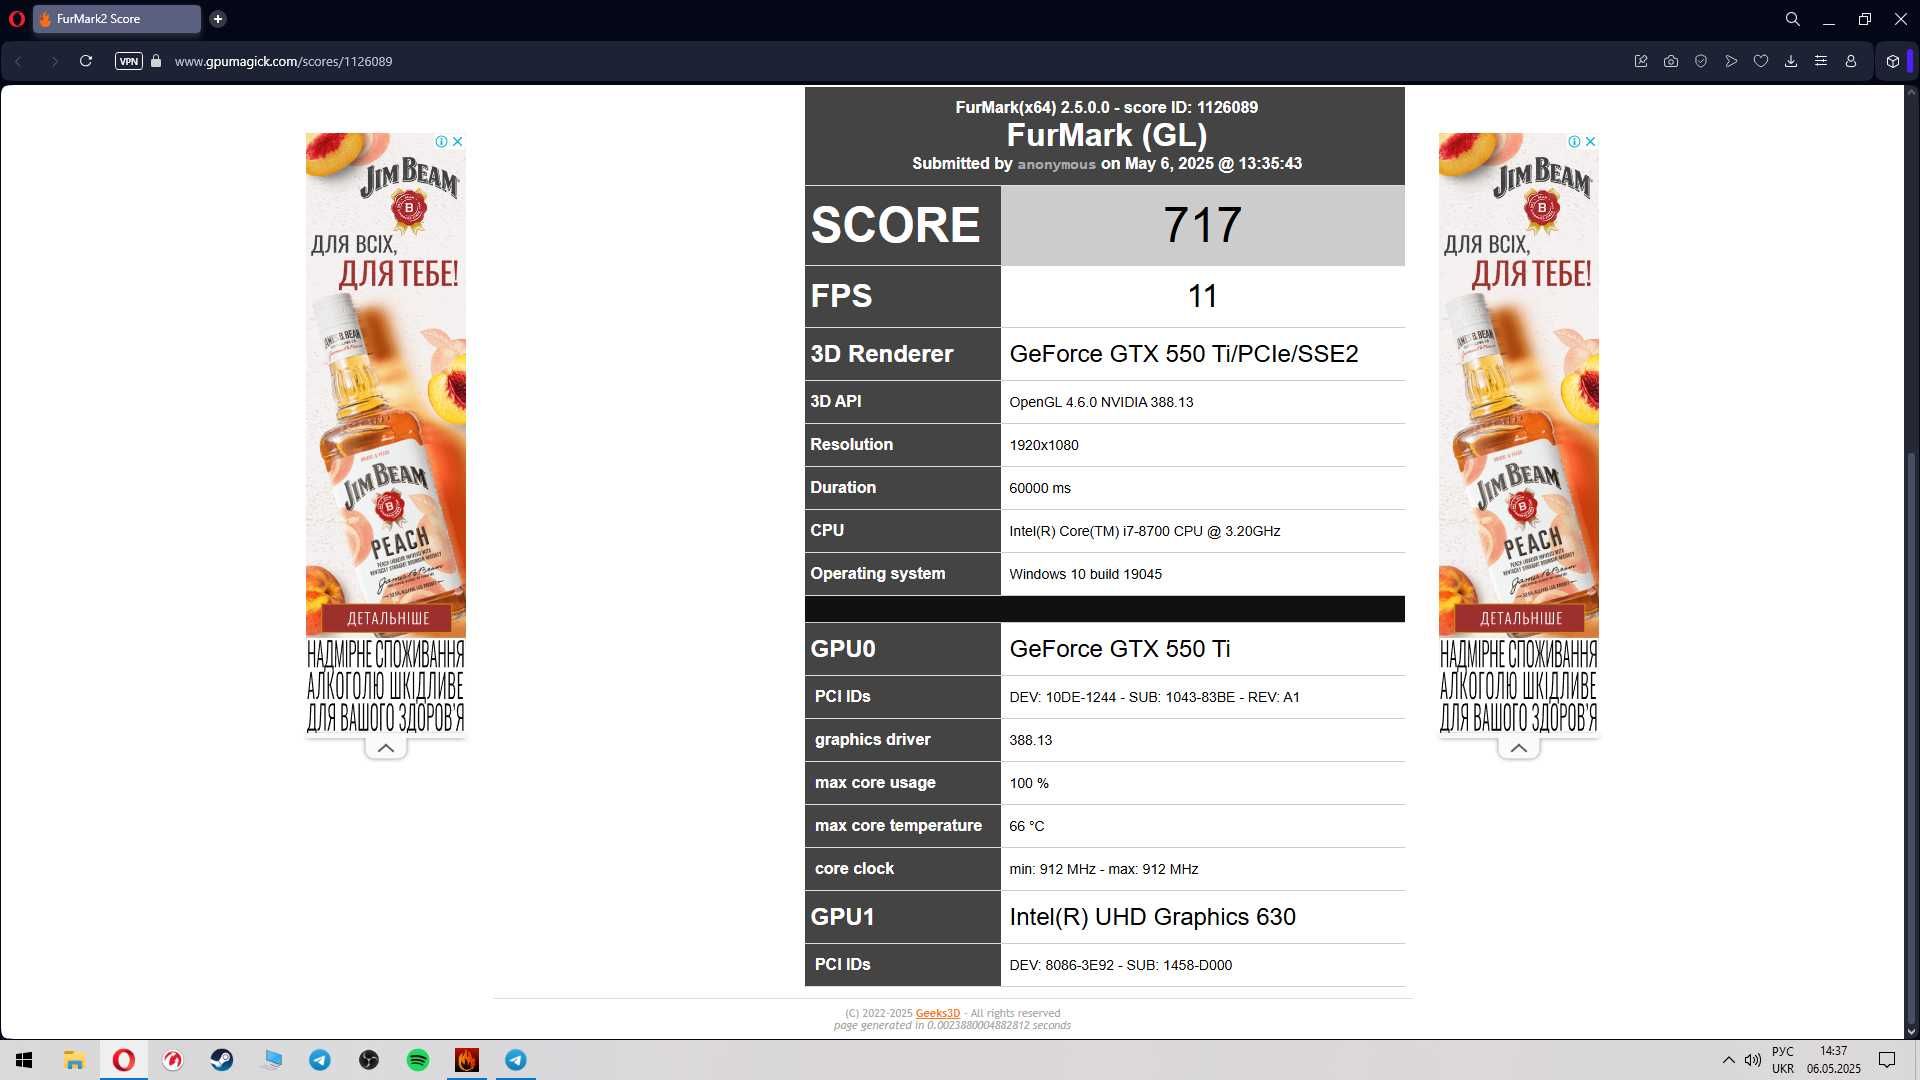Close the right Jim Beam ad
Viewport: 1920px width, 1080px height.
pos(1591,141)
